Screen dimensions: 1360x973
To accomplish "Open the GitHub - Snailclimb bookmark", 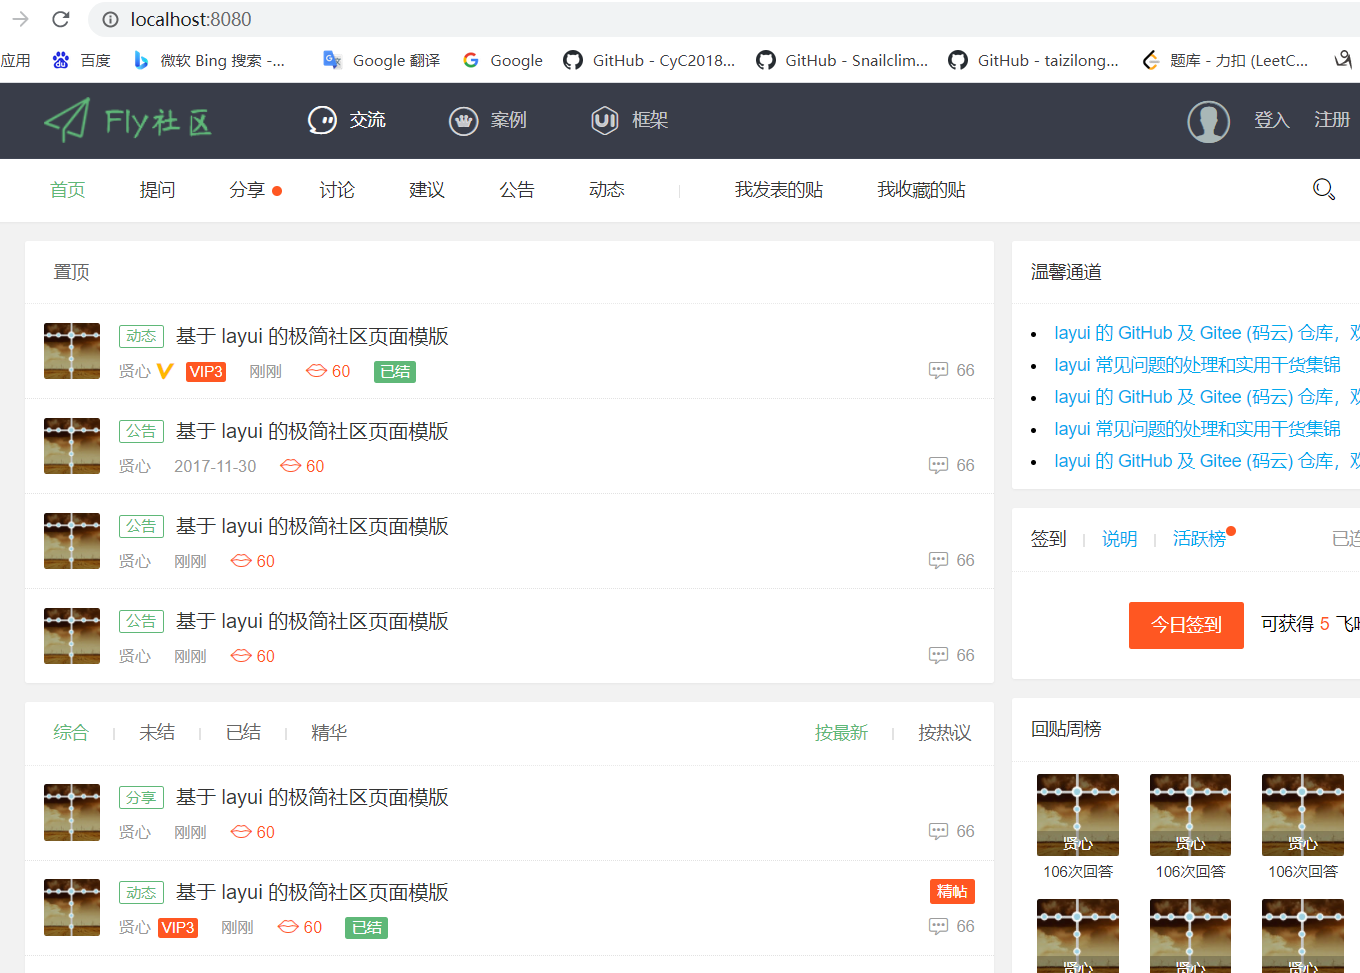I will coord(842,60).
